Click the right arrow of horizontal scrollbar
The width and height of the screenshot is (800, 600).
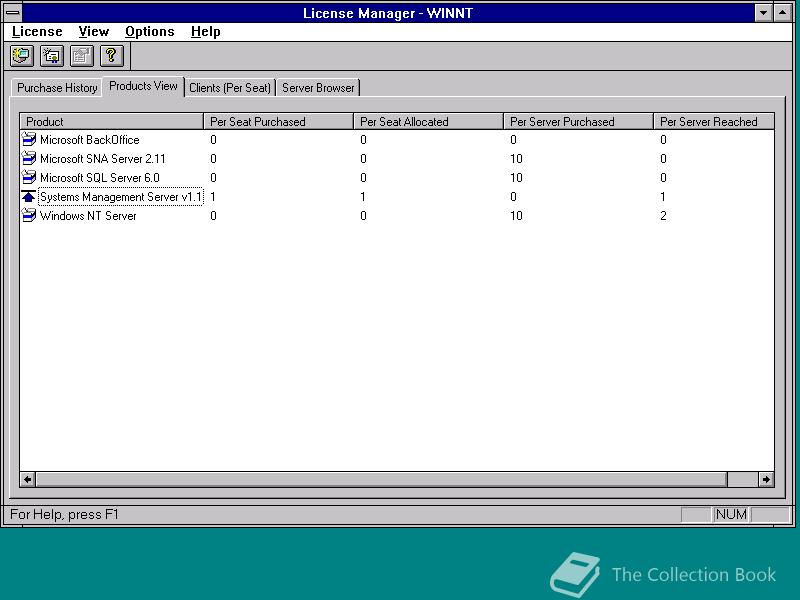(766, 479)
